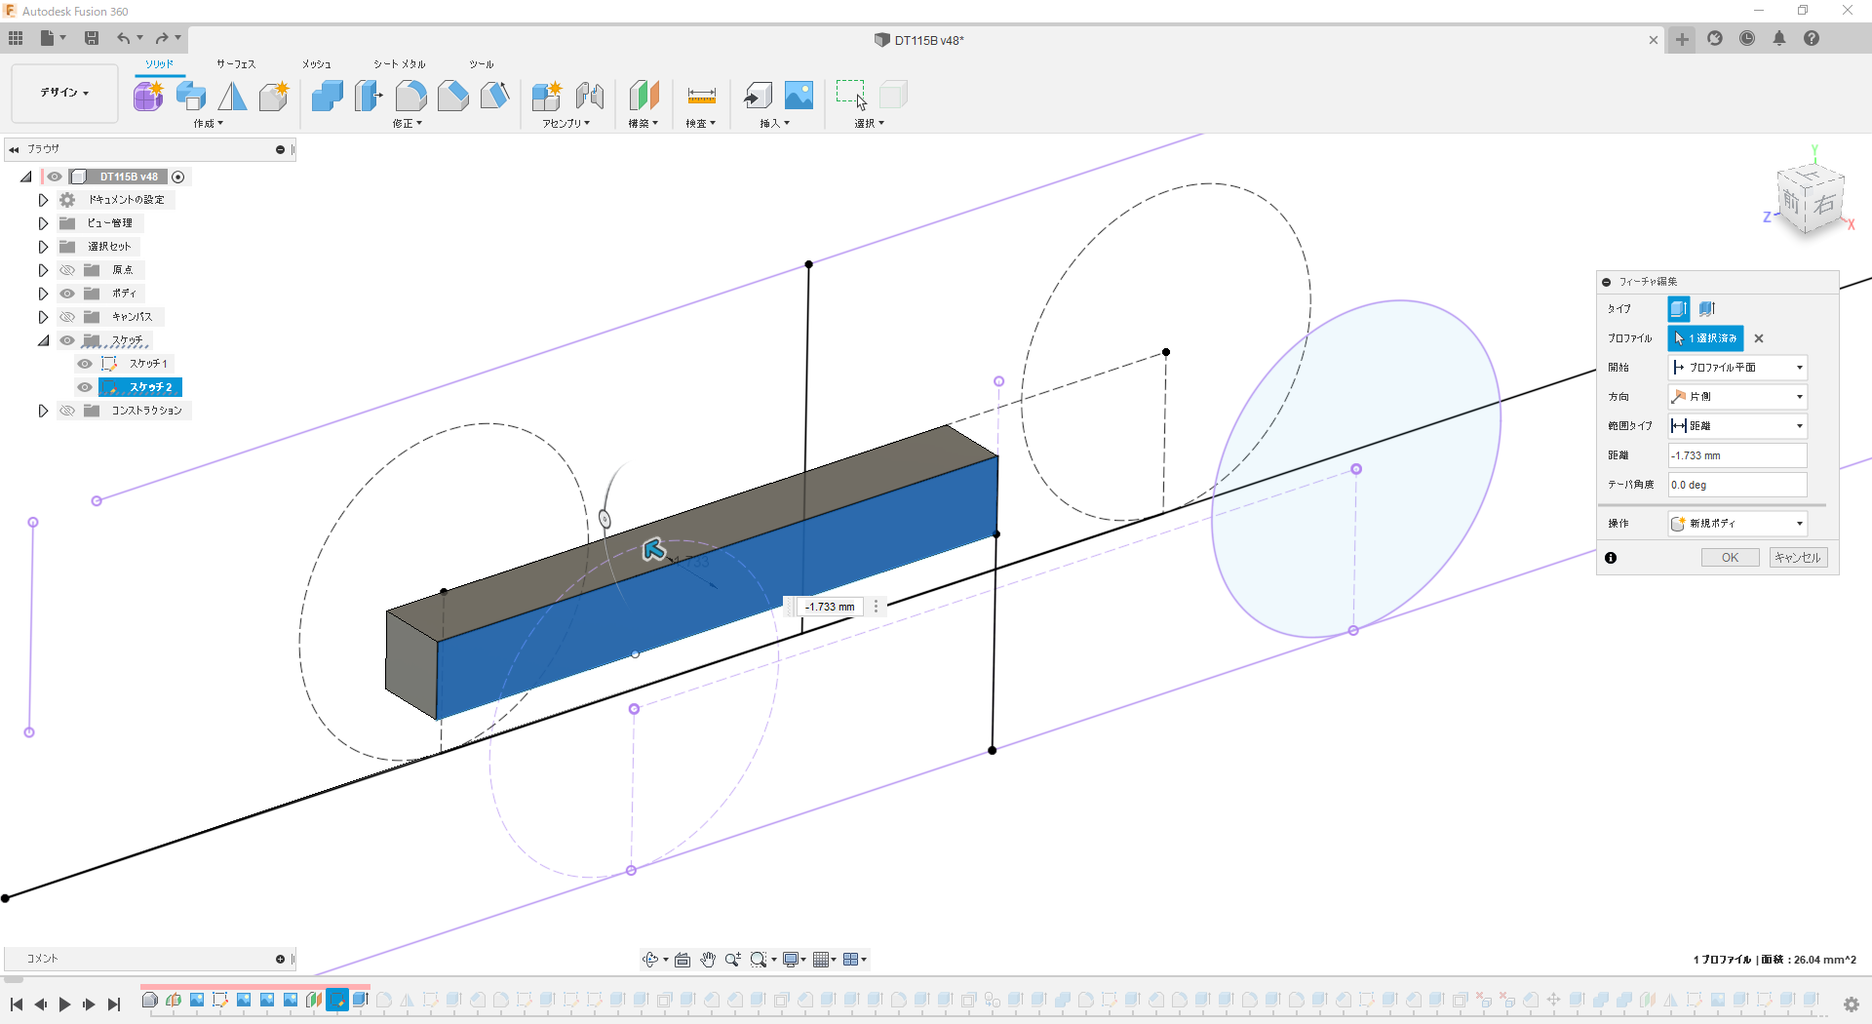Hide スケッチ2 using its eye icon

pyautogui.click(x=85, y=387)
